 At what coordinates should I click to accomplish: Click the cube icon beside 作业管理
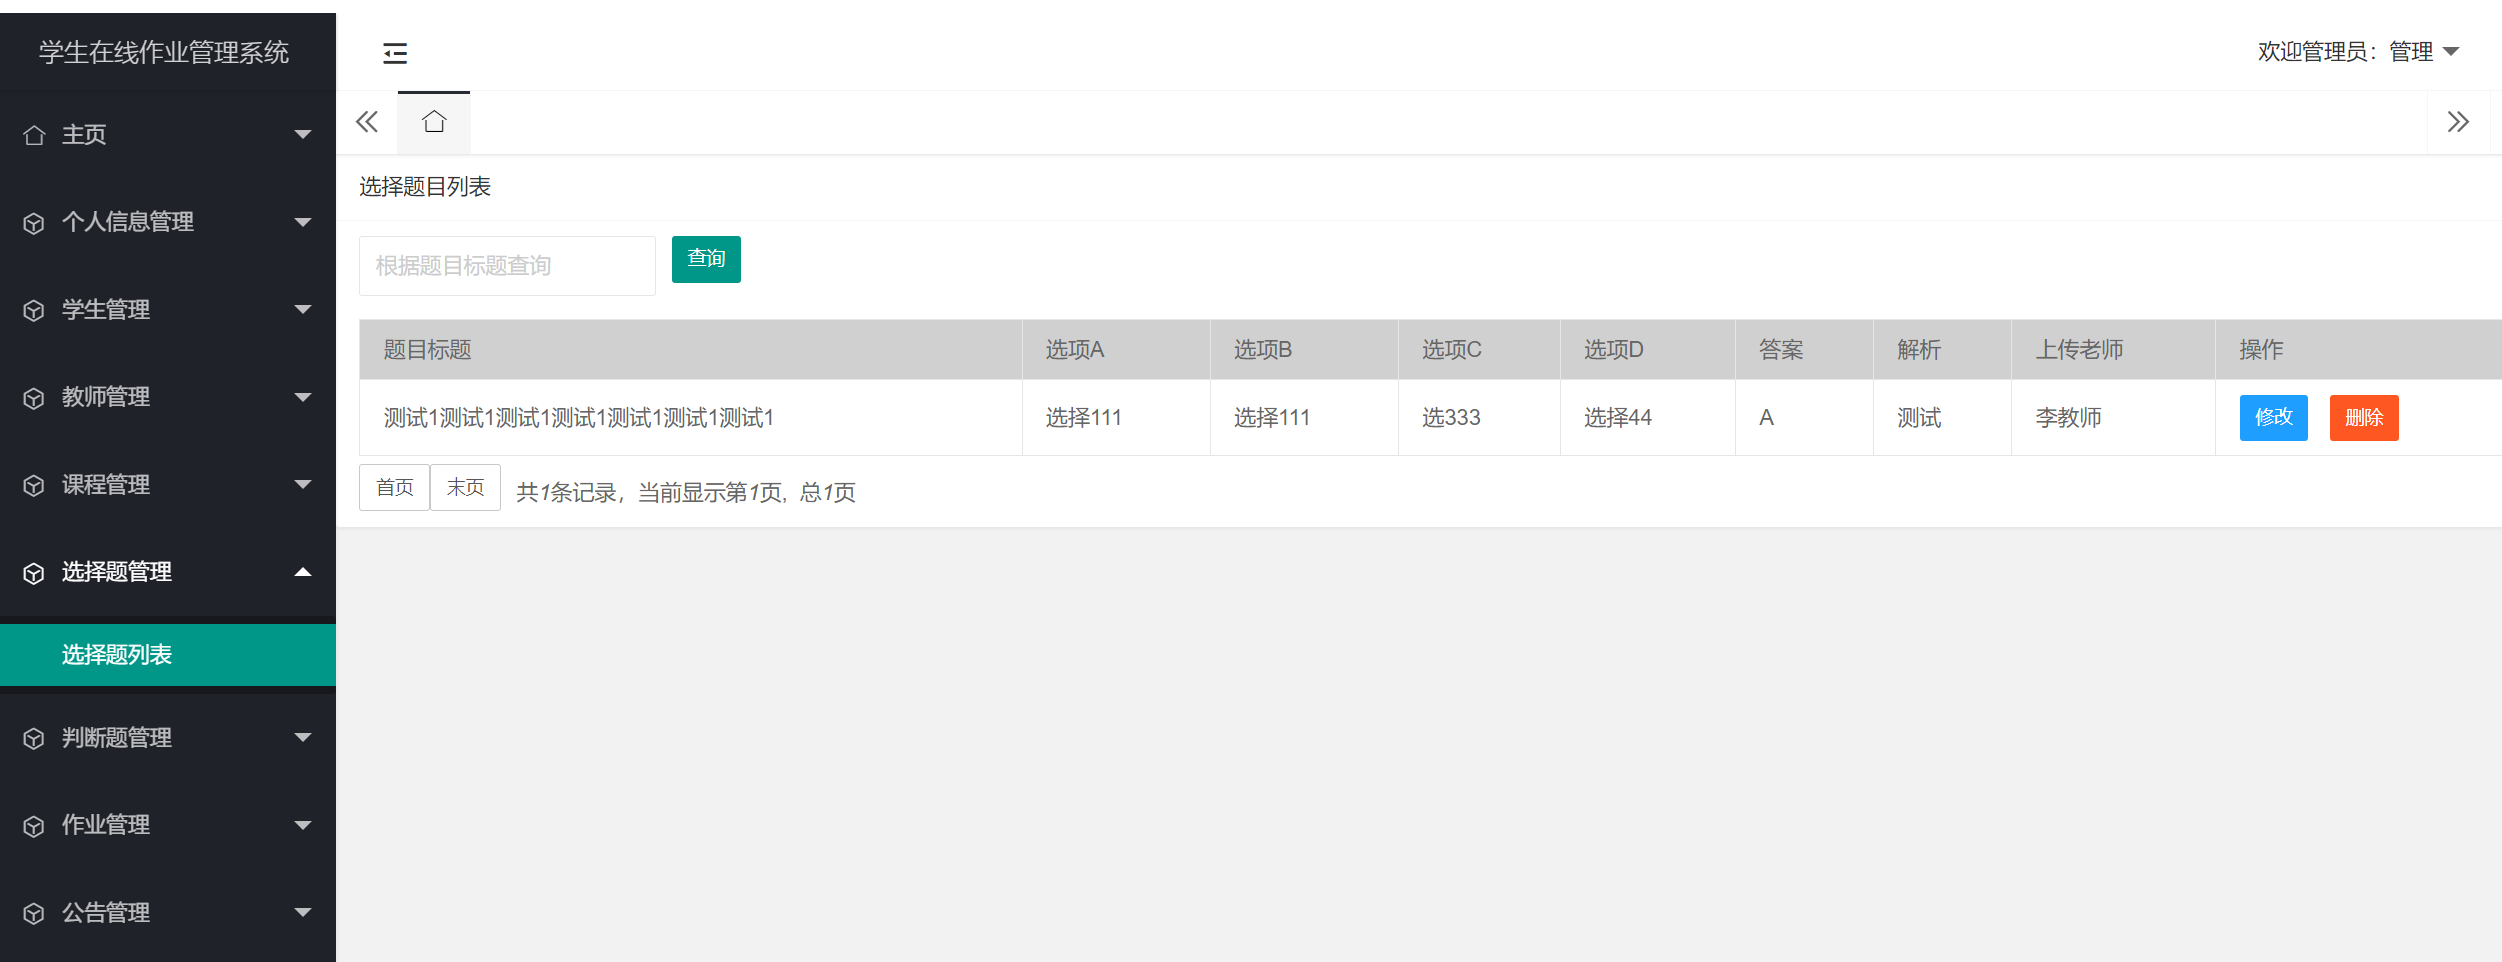click(34, 826)
